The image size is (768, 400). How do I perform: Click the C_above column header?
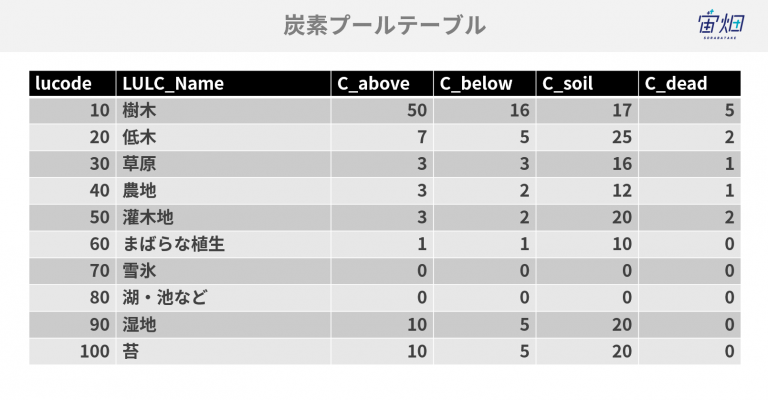click(x=382, y=83)
